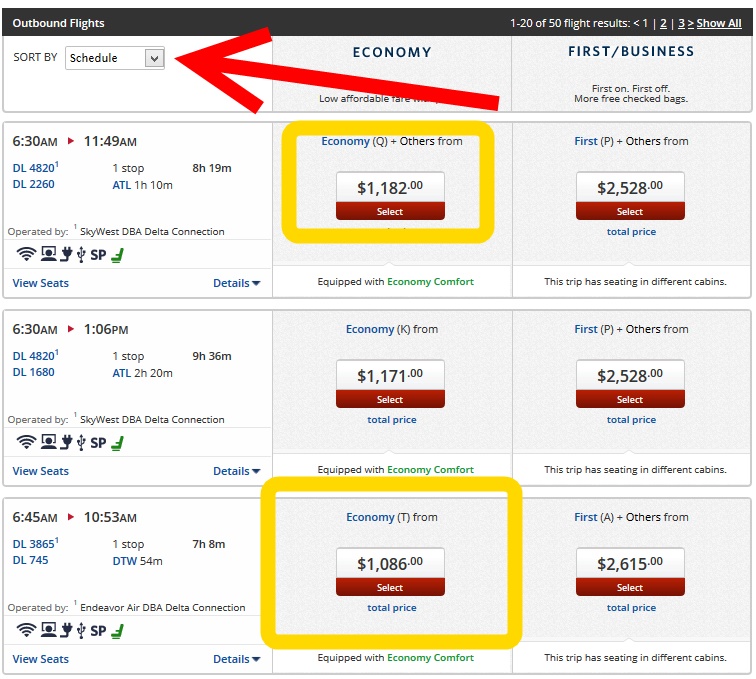Viewport: 756px width, 679px height.
Task: Expand Details for the 6:45AM–10:53AM flight
Action: 236,659
